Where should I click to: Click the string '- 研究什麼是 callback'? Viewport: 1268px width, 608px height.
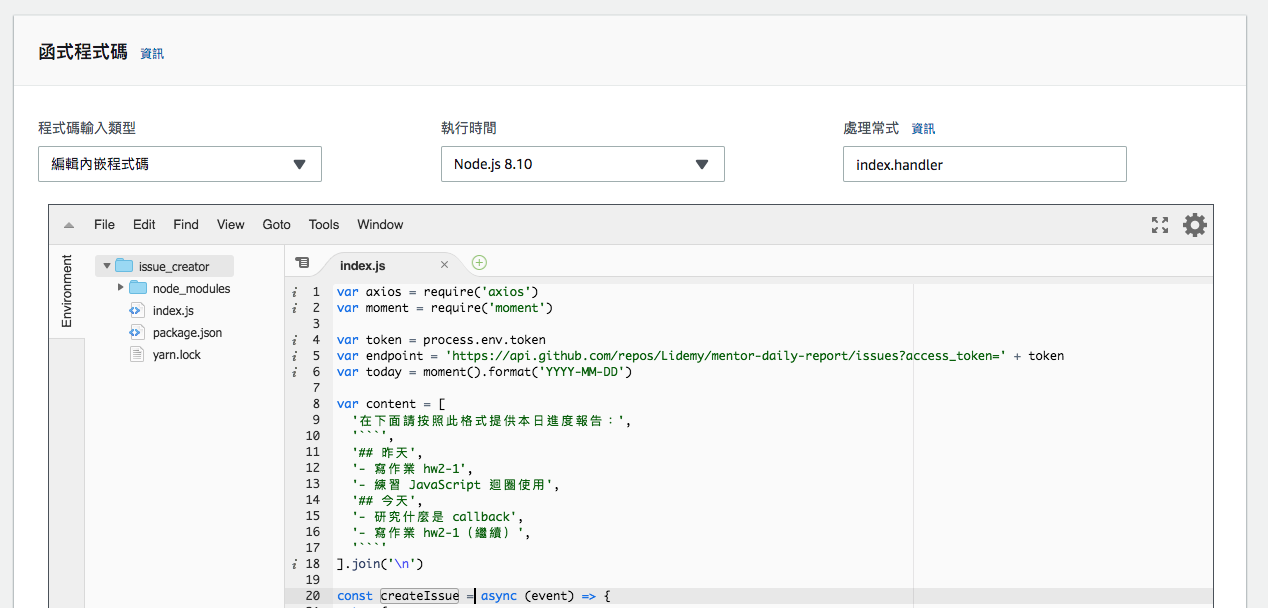[x=438, y=516]
